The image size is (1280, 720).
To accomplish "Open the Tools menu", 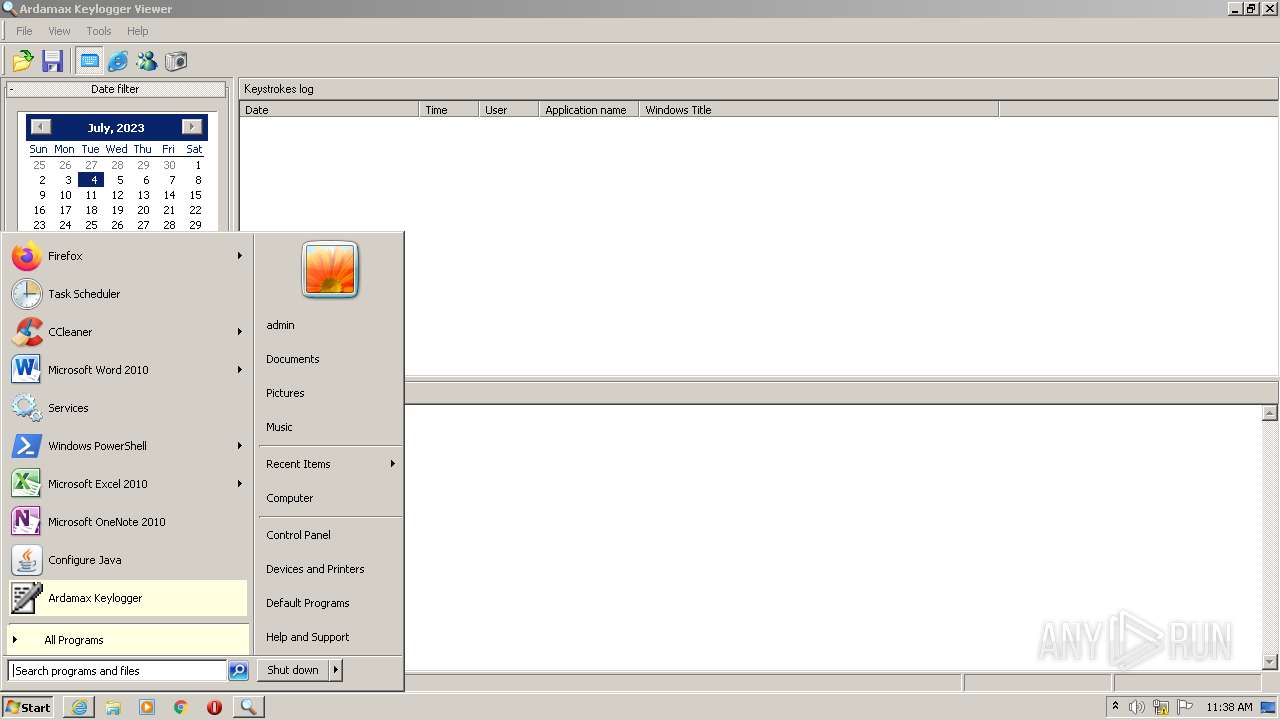I will pos(98,31).
